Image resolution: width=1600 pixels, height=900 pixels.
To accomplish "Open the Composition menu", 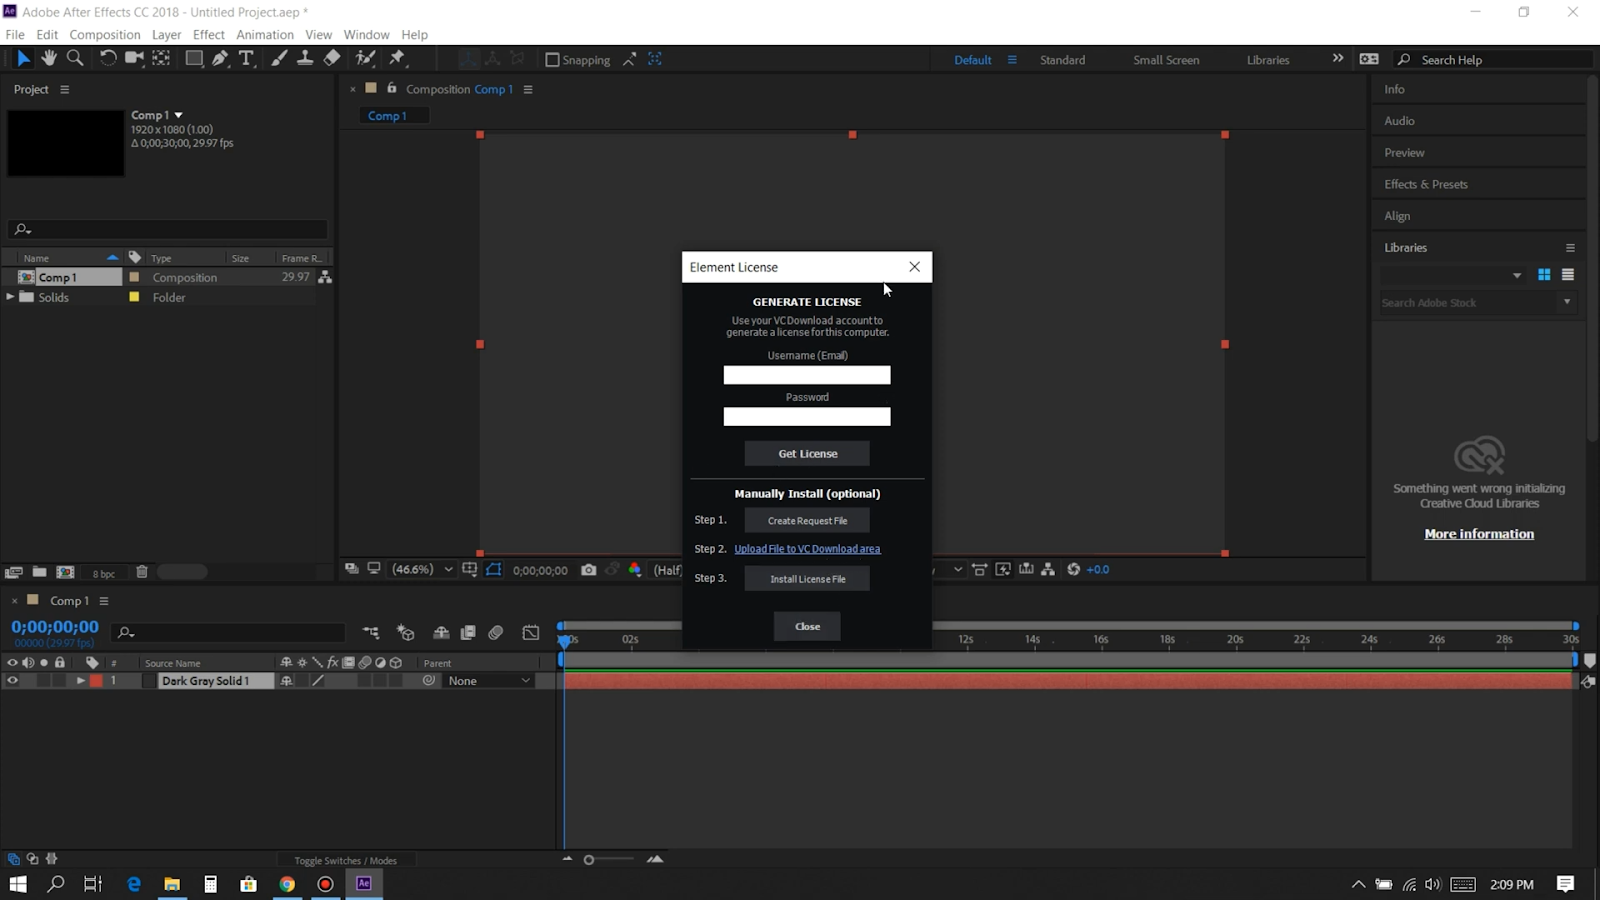I will click(x=105, y=34).
